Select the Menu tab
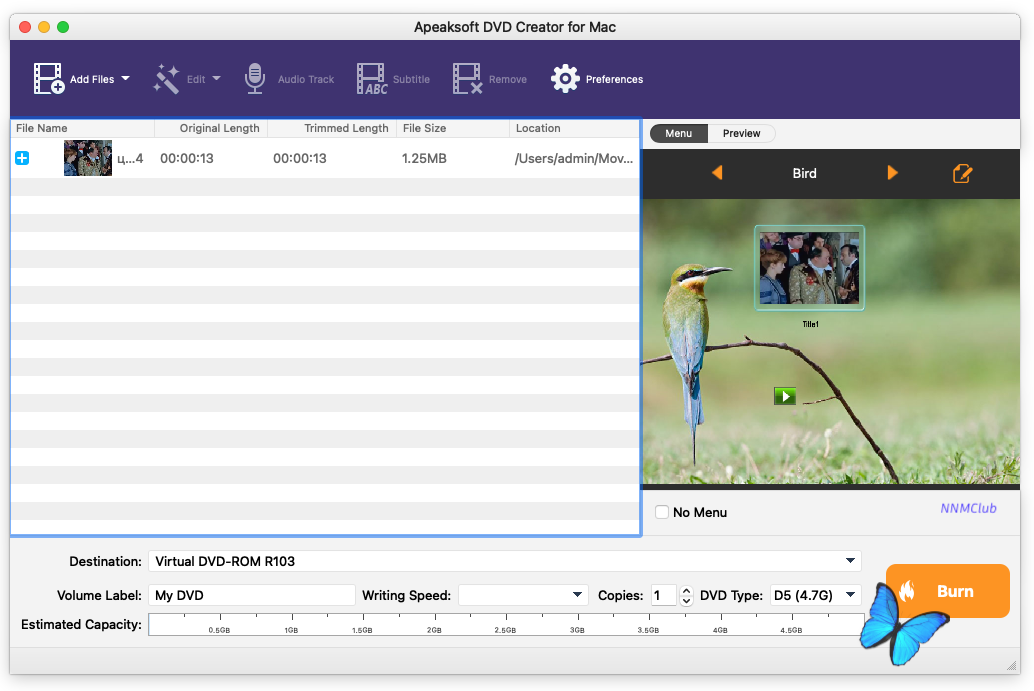The height and width of the screenshot is (691, 1034). click(x=678, y=133)
